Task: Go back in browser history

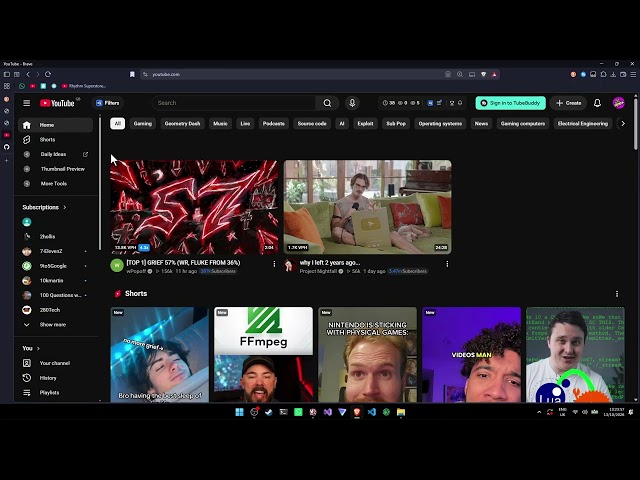Action: pos(28,74)
